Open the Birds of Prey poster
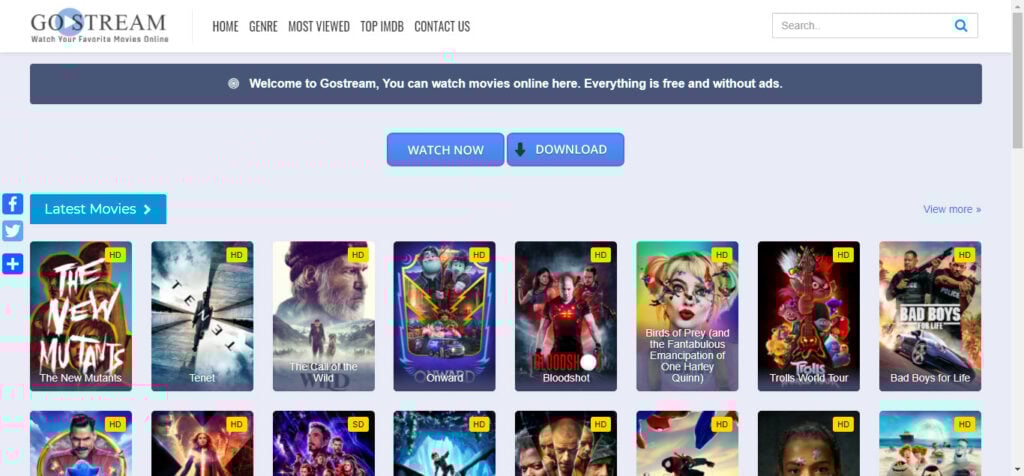Image resolution: width=1024 pixels, height=476 pixels. 688,316
